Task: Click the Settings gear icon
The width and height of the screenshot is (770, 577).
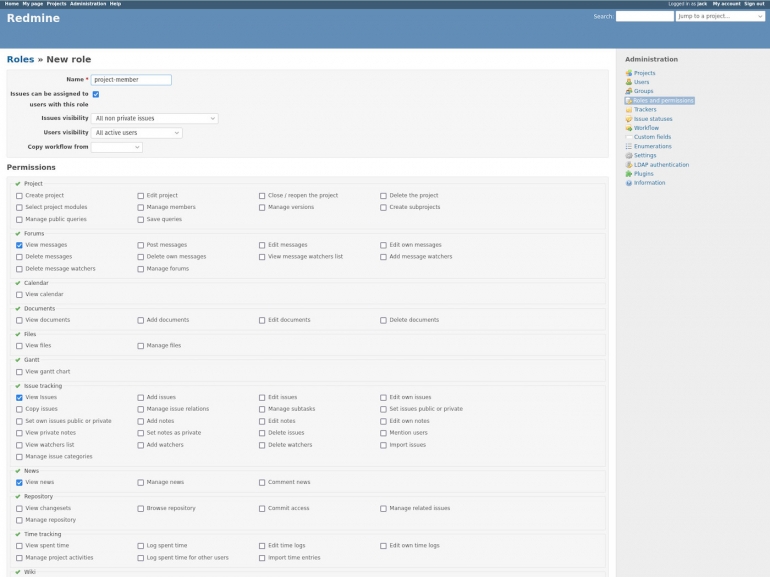Action: 629,156
